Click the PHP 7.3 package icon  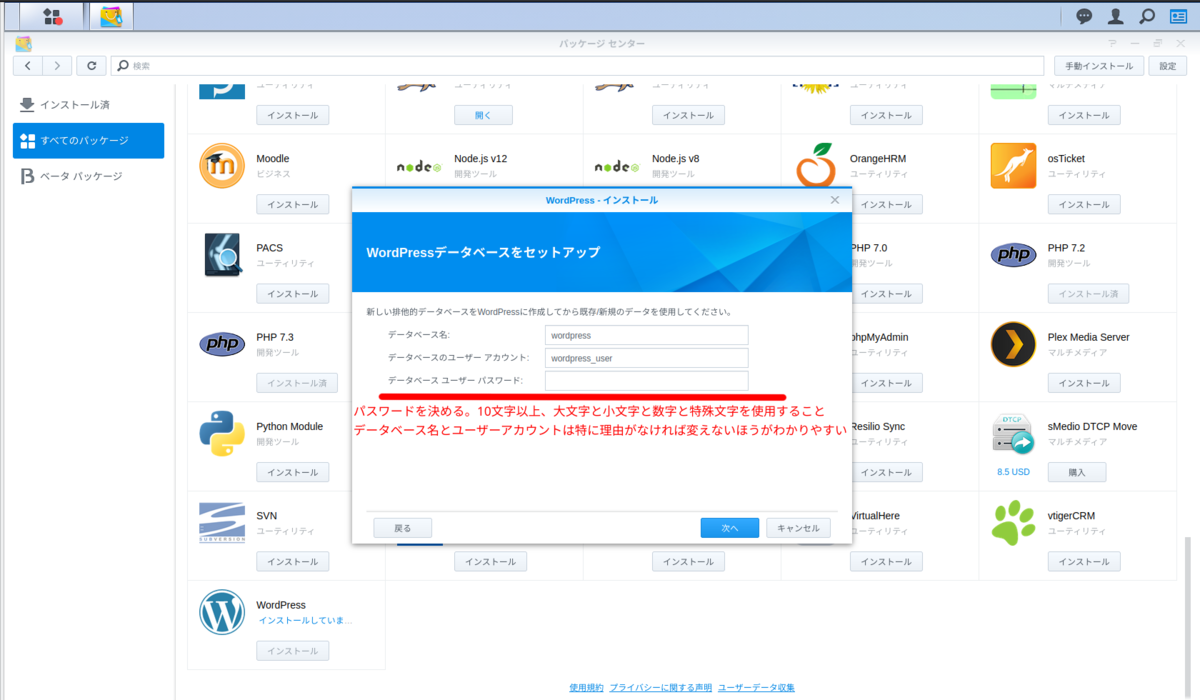tap(222, 344)
